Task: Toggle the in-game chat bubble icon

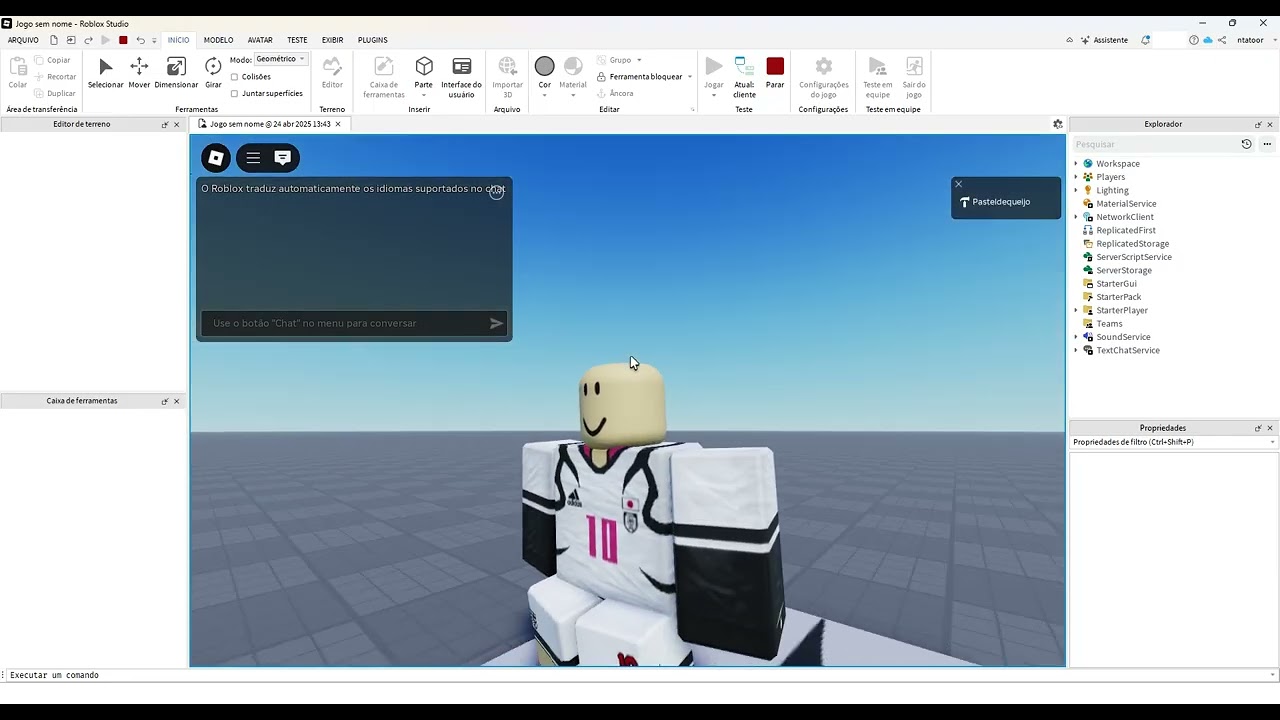Action: click(x=283, y=158)
